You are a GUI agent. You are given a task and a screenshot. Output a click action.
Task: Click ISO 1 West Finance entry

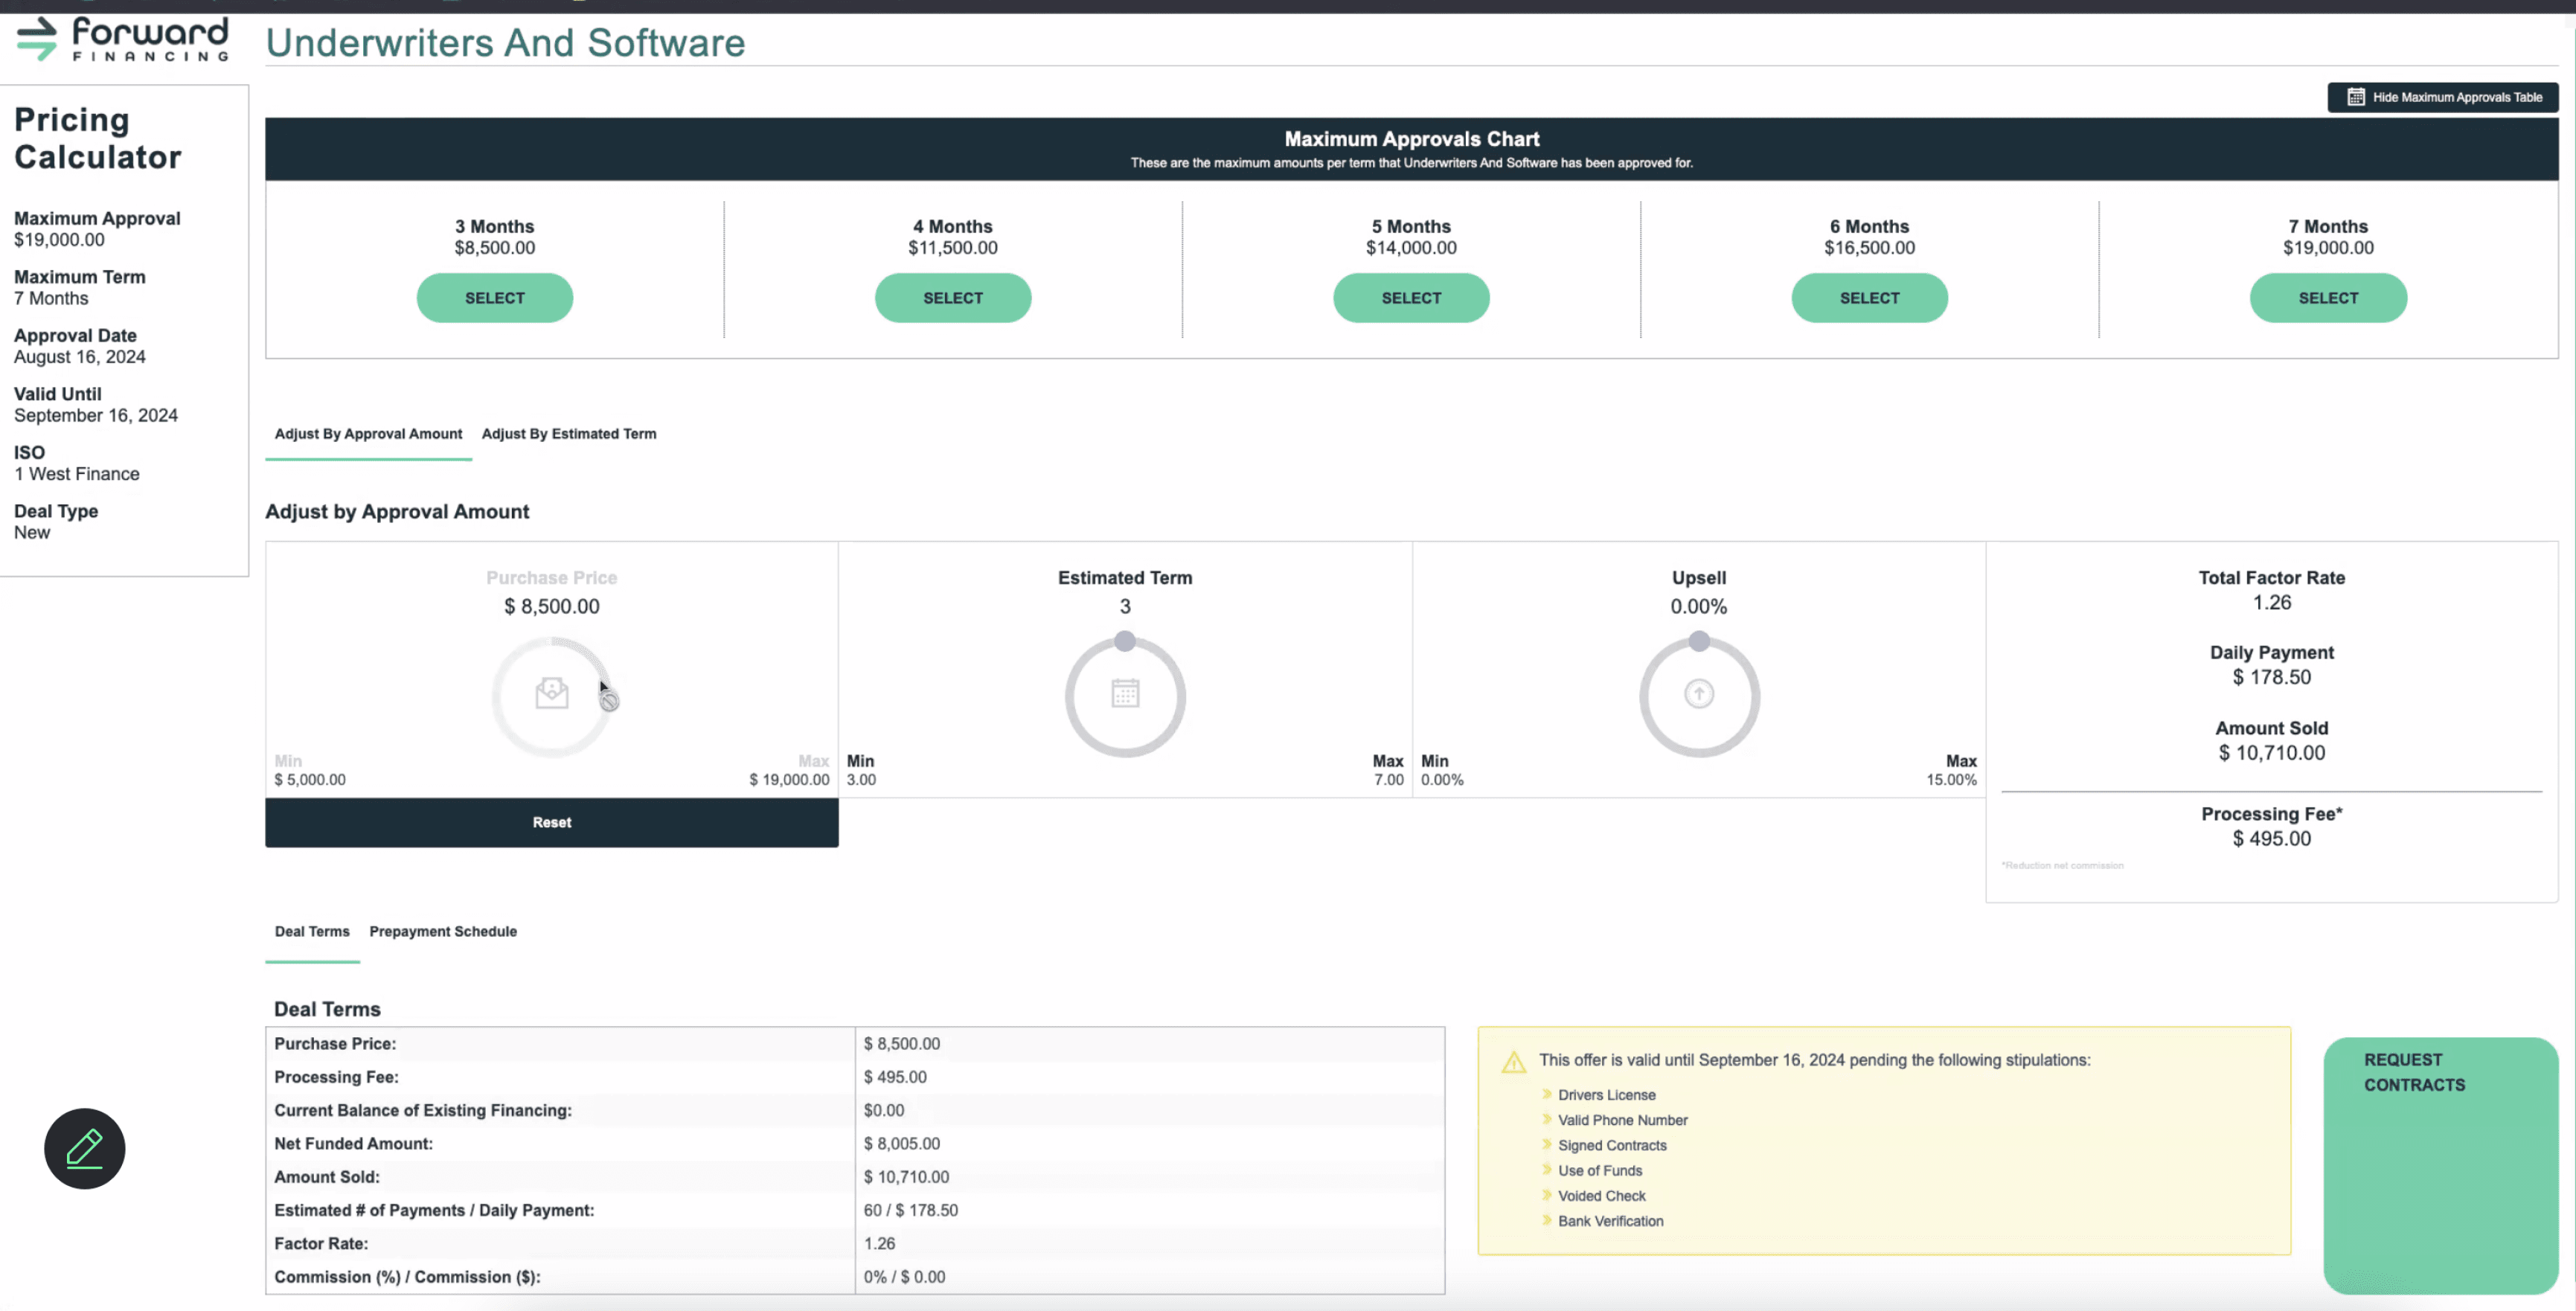[x=77, y=463]
